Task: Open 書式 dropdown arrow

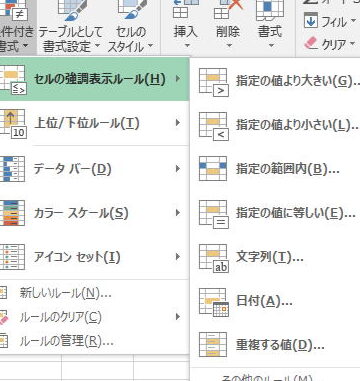Action: (270, 45)
